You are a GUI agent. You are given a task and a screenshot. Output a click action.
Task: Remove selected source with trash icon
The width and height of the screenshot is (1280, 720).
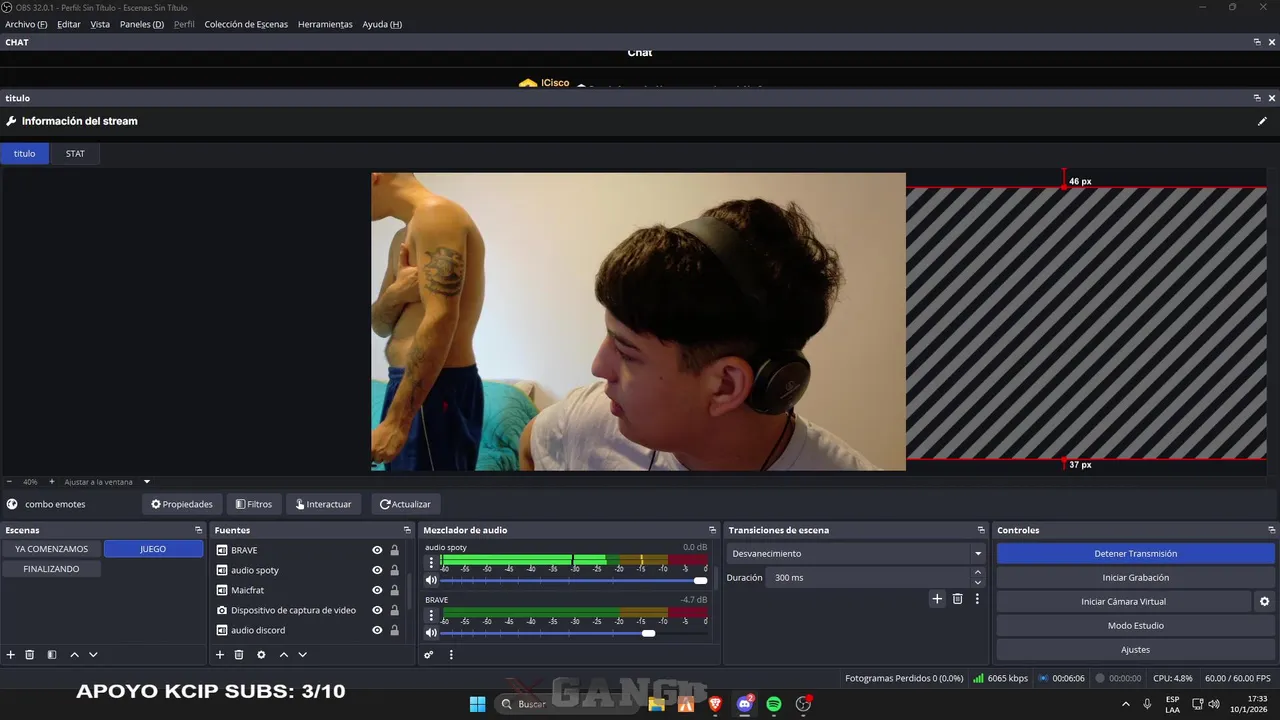(x=239, y=655)
